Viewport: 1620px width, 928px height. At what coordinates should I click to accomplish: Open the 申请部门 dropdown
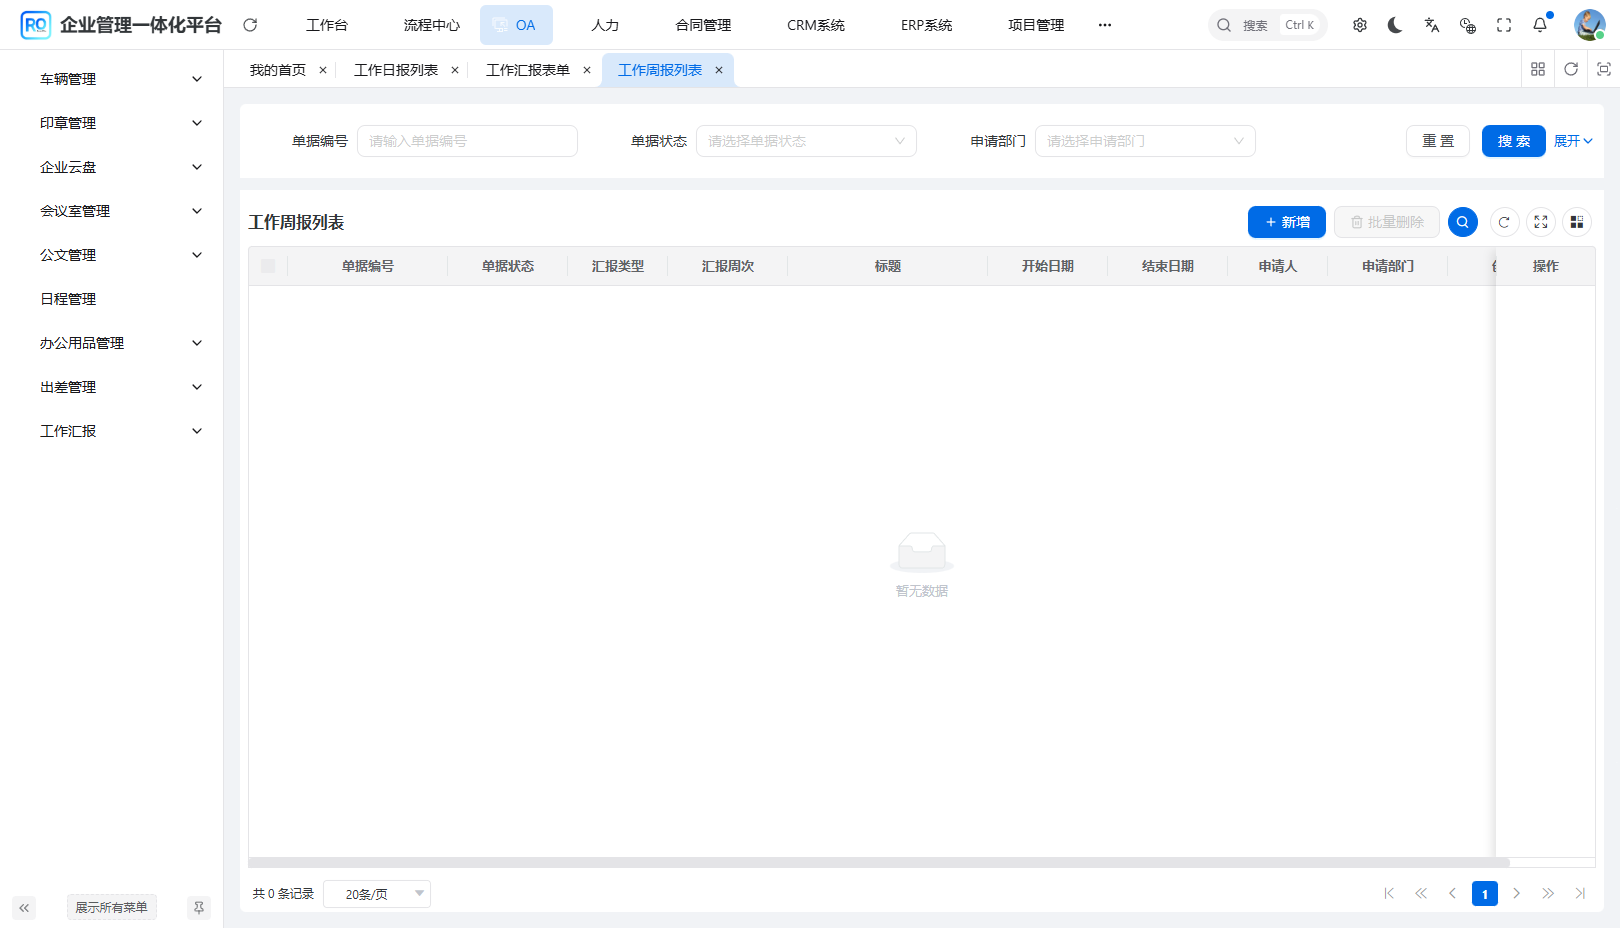pyautogui.click(x=1144, y=141)
